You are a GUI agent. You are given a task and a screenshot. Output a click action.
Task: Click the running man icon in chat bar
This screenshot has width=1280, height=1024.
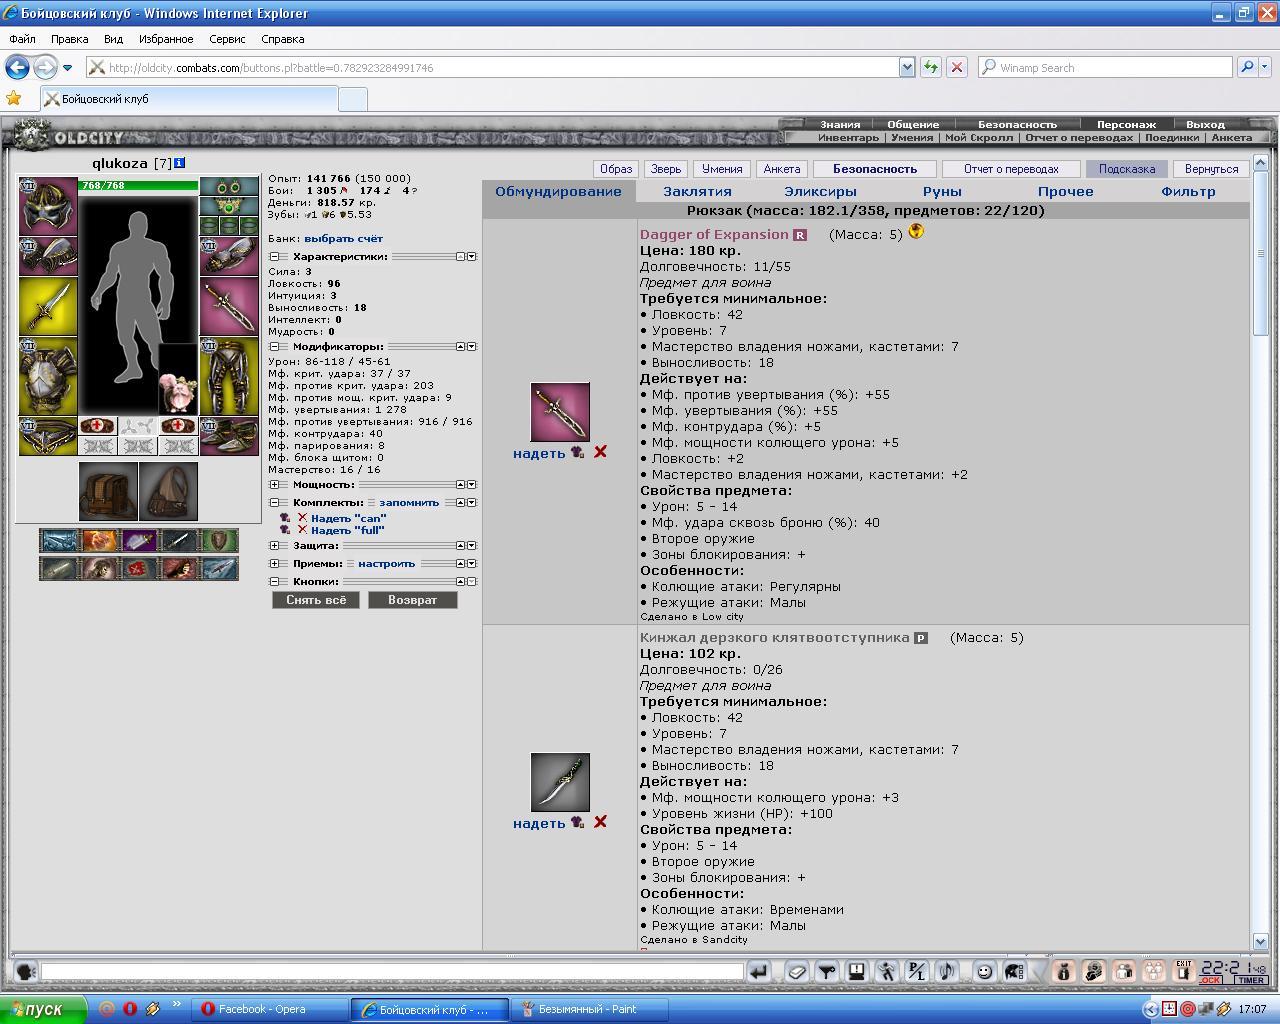[x=886, y=971]
